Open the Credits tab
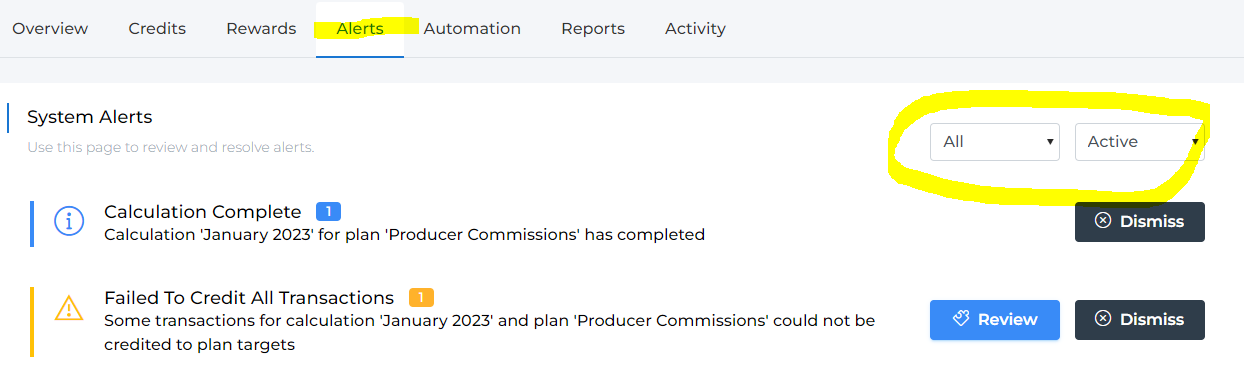 pos(157,29)
